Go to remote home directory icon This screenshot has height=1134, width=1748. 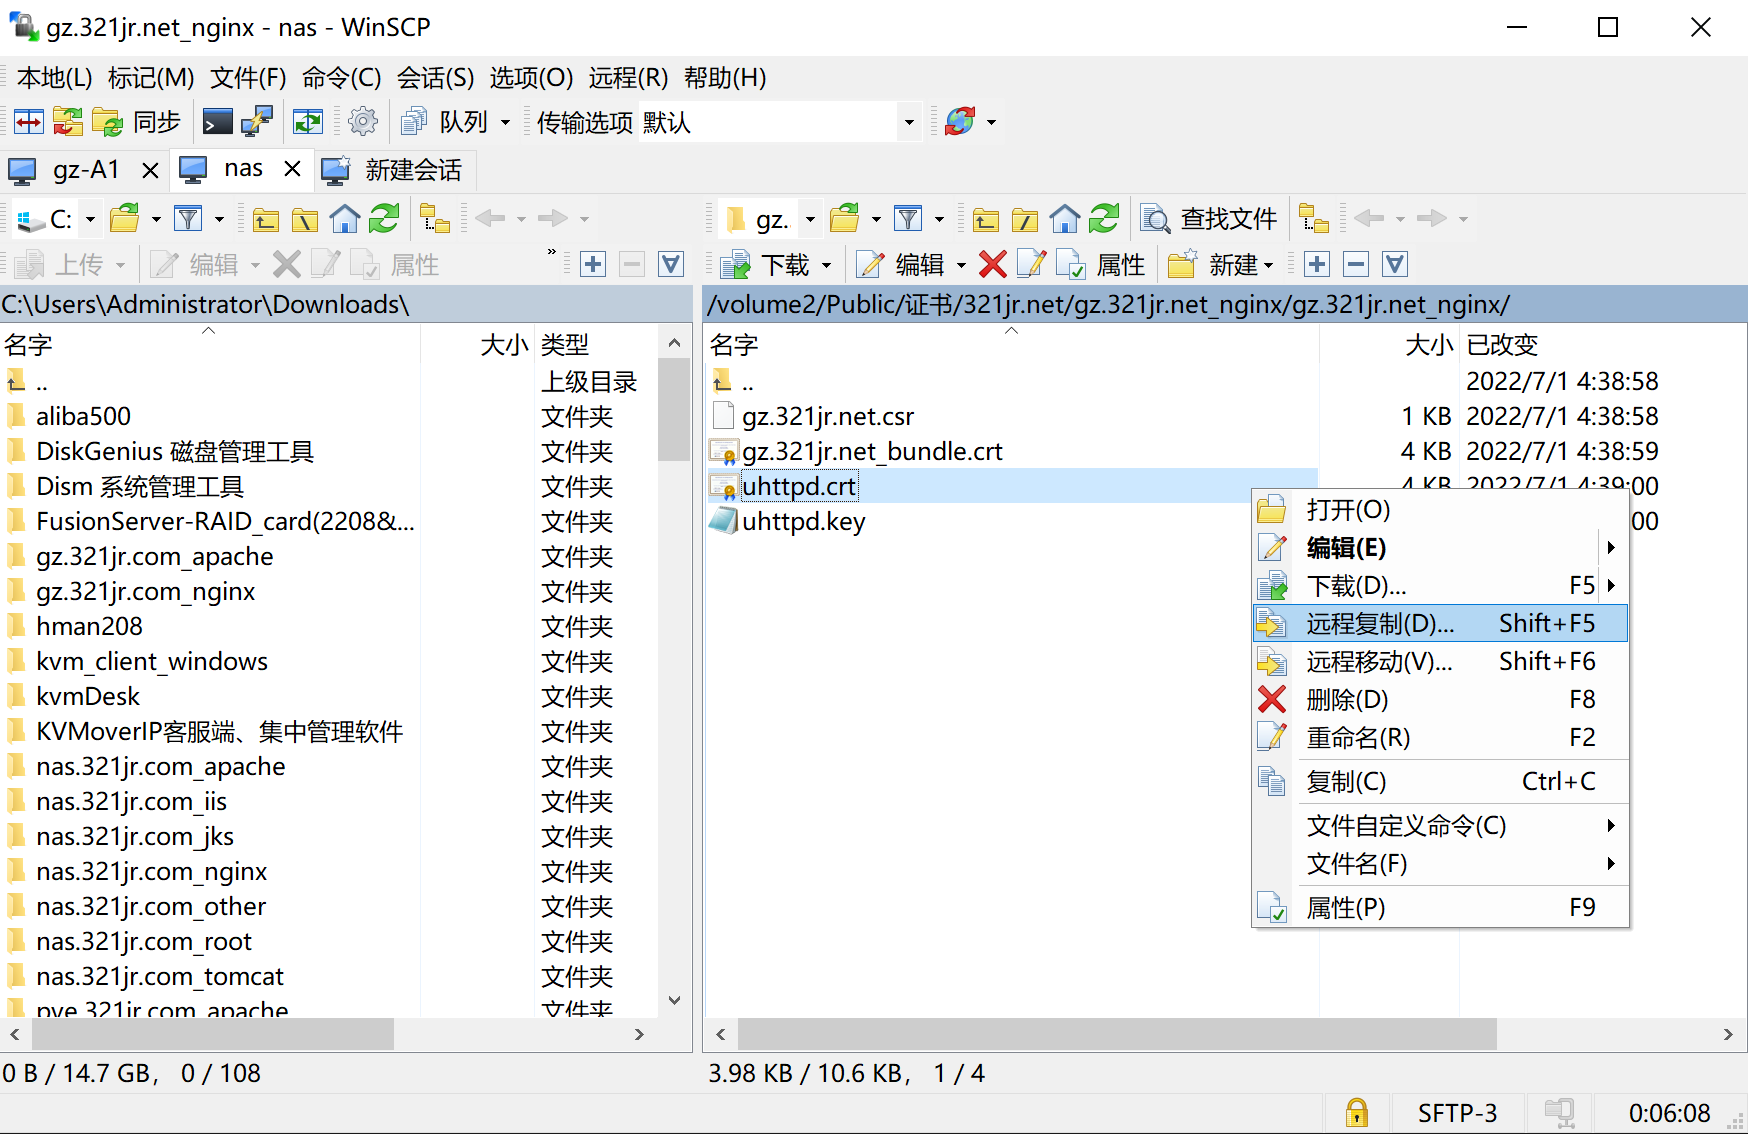1065,218
